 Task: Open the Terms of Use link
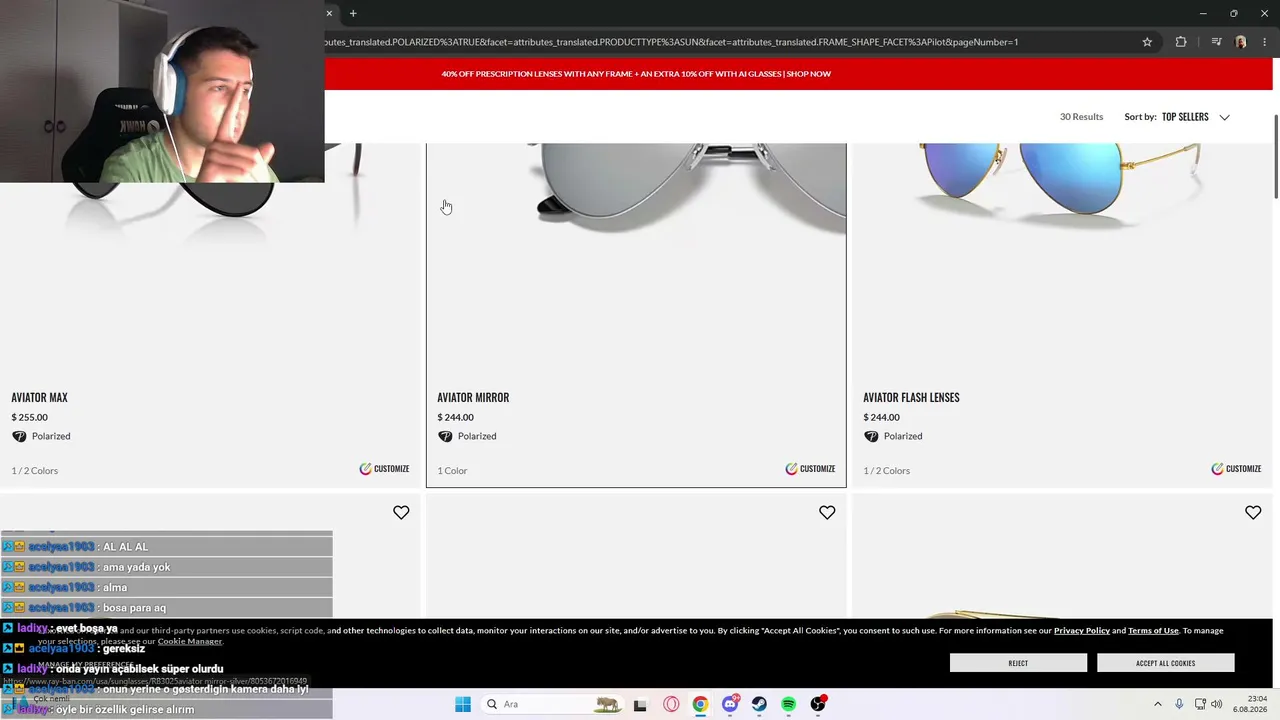pos(1153,631)
